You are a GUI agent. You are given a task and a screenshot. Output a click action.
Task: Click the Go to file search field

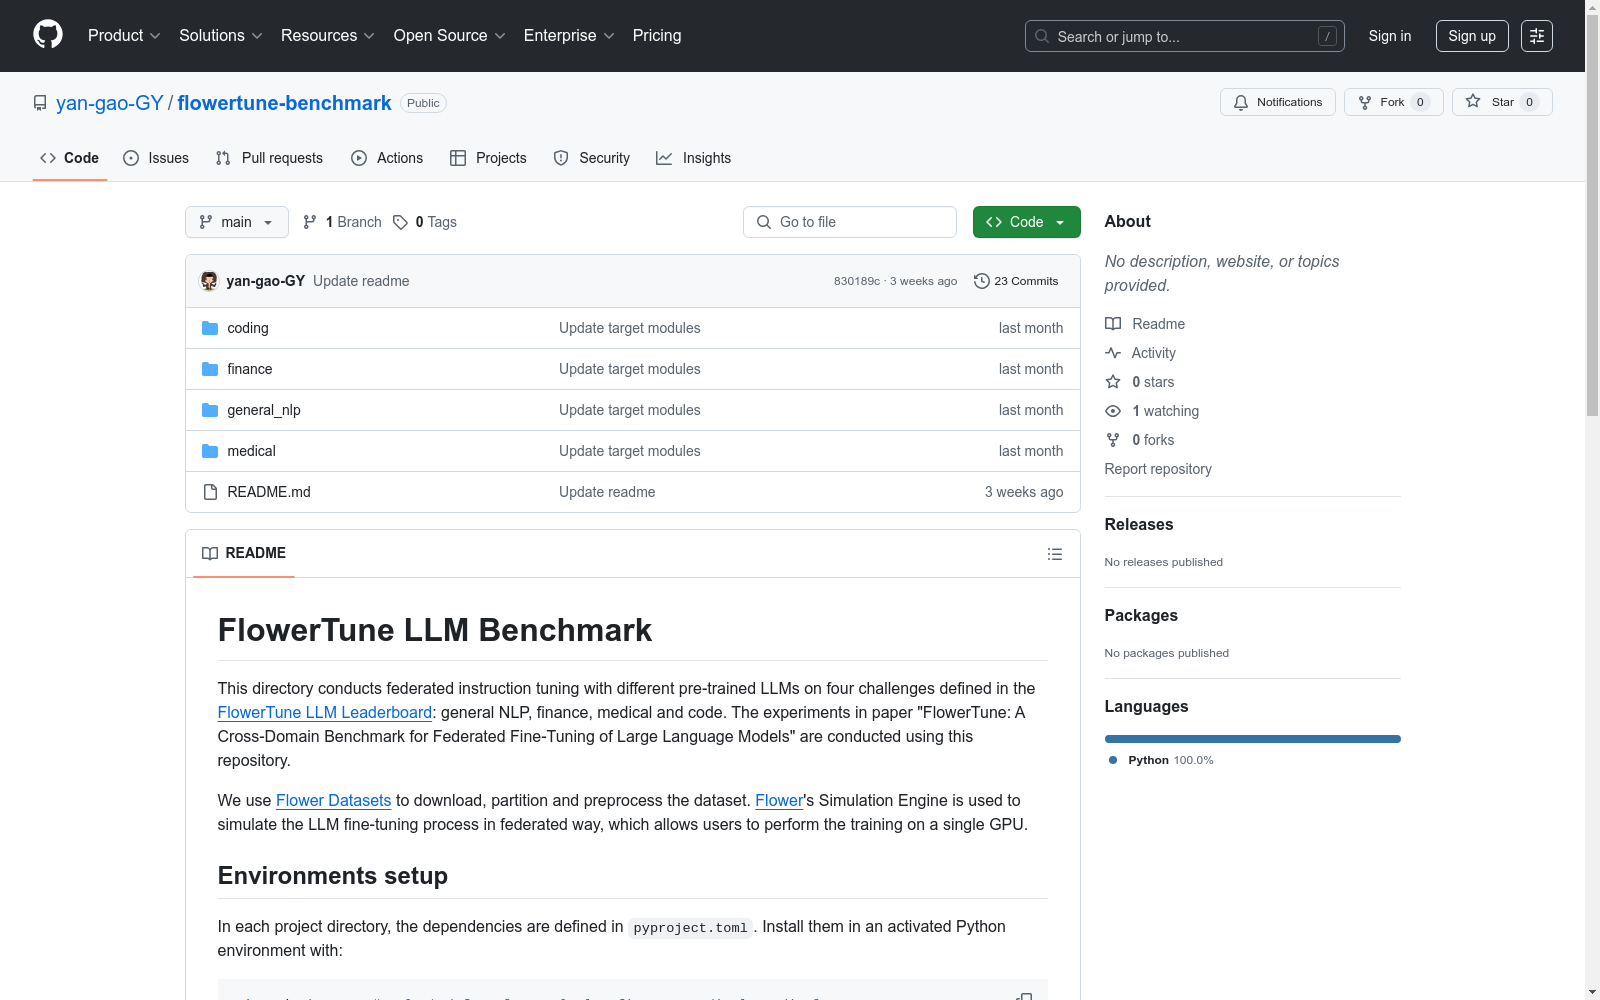tap(850, 222)
